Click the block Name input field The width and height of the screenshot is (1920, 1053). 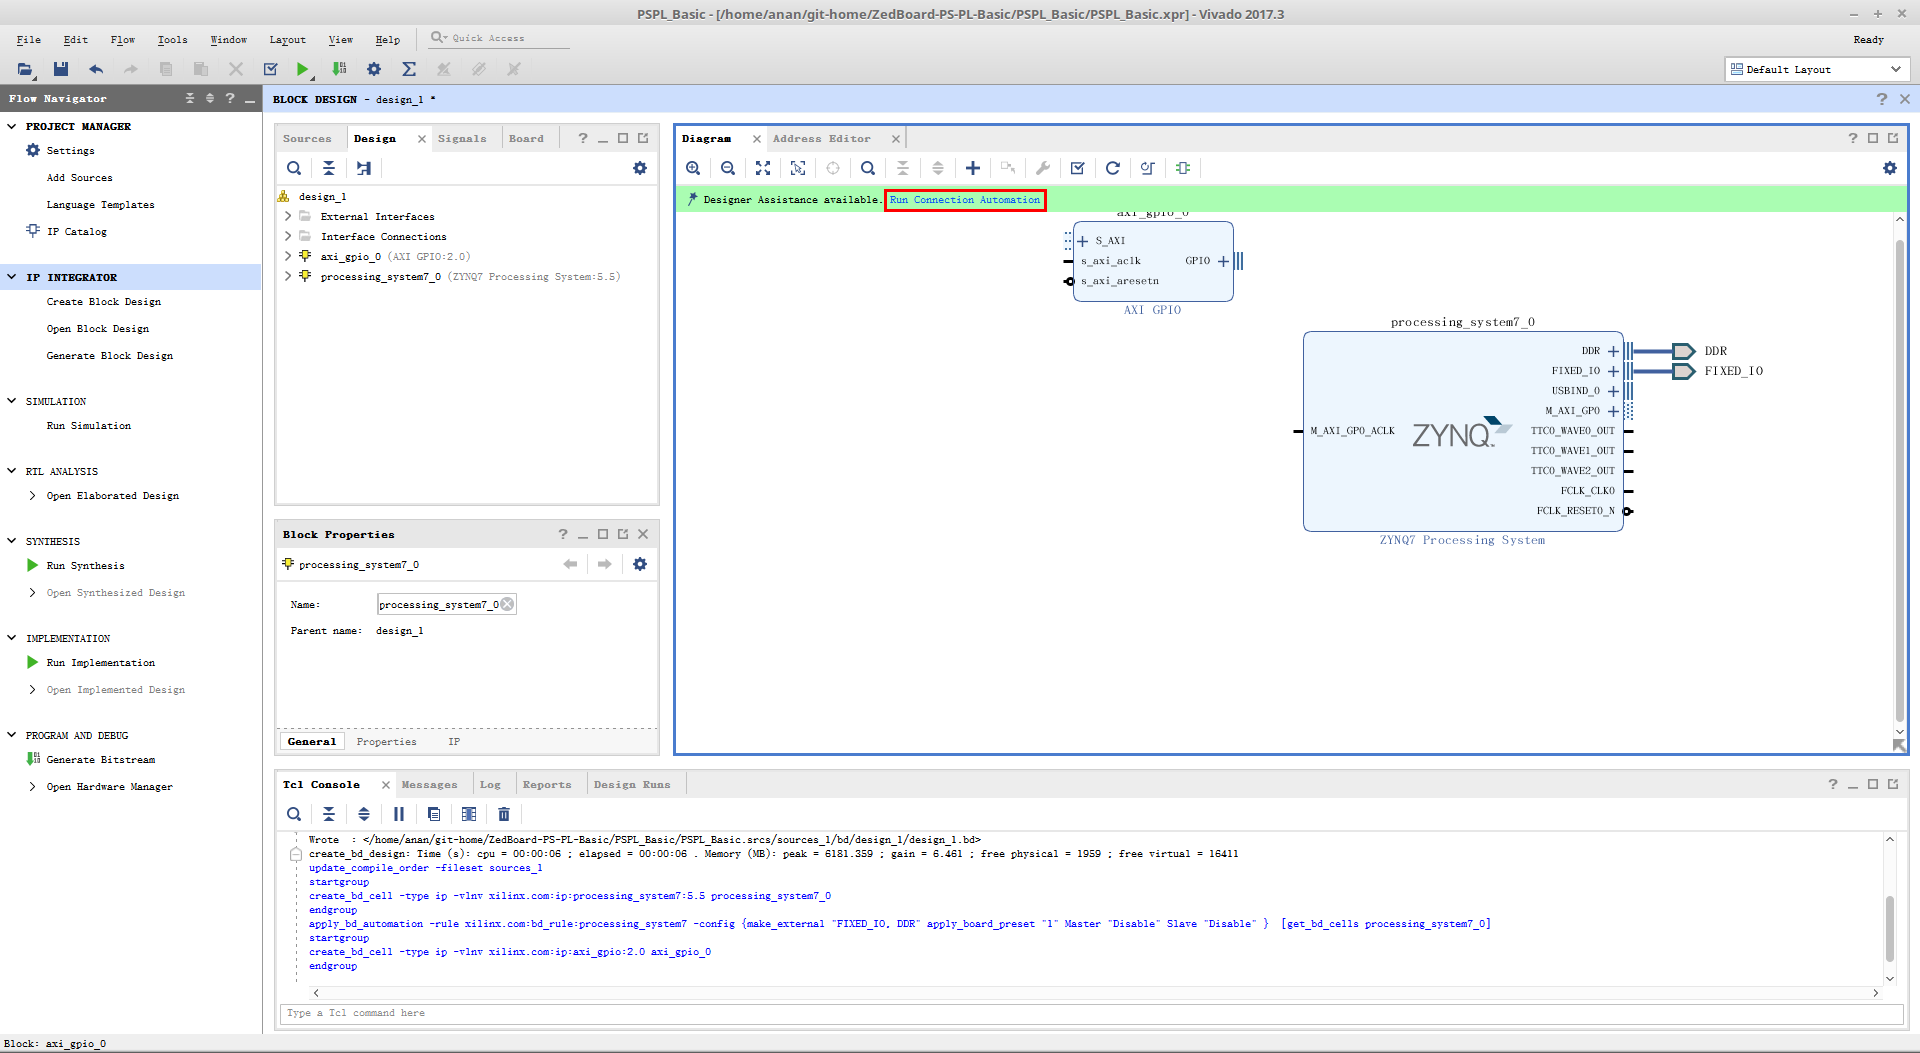pyautogui.click(x=446, y=604)
